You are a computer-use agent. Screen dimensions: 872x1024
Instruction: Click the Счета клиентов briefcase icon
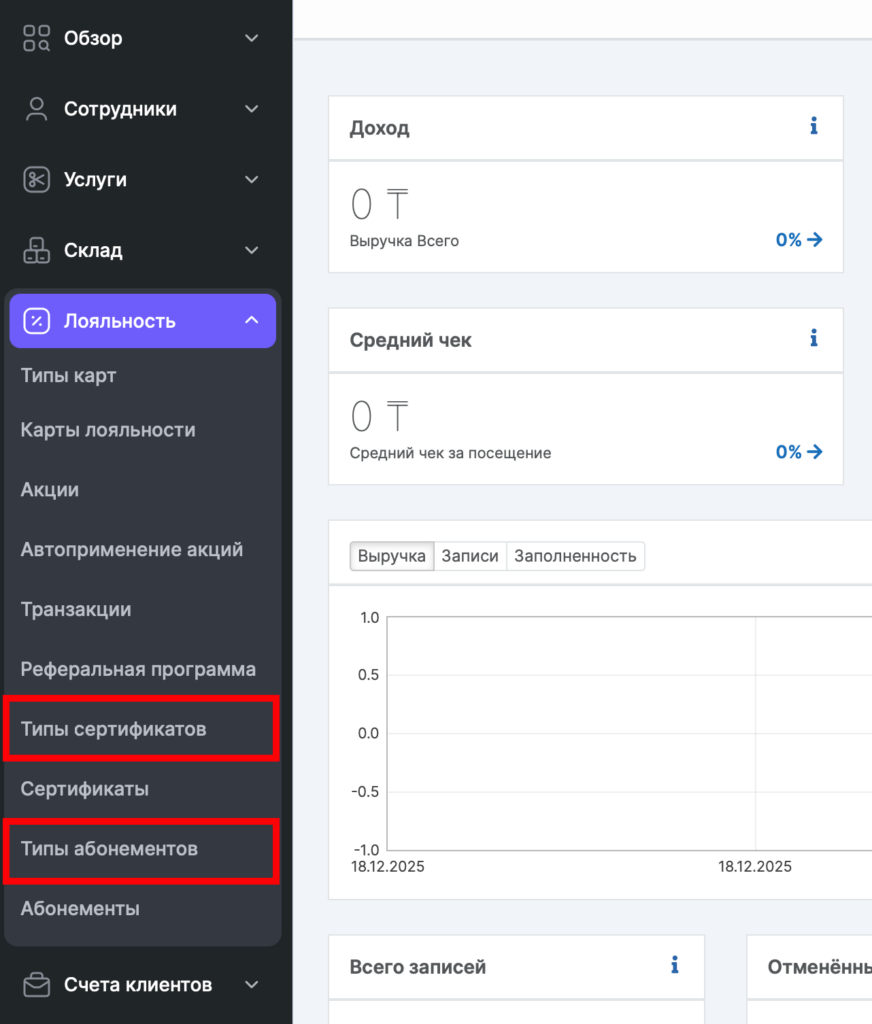36,985
